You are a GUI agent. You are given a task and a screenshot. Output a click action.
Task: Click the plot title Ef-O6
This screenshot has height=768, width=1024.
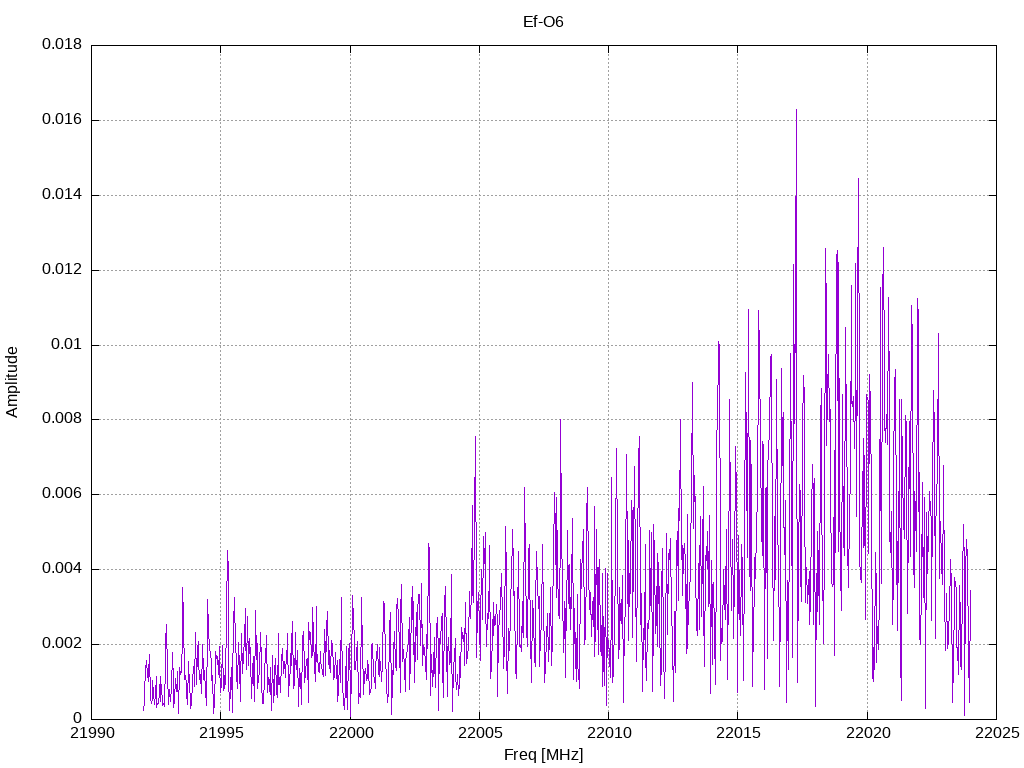[543, 22]
